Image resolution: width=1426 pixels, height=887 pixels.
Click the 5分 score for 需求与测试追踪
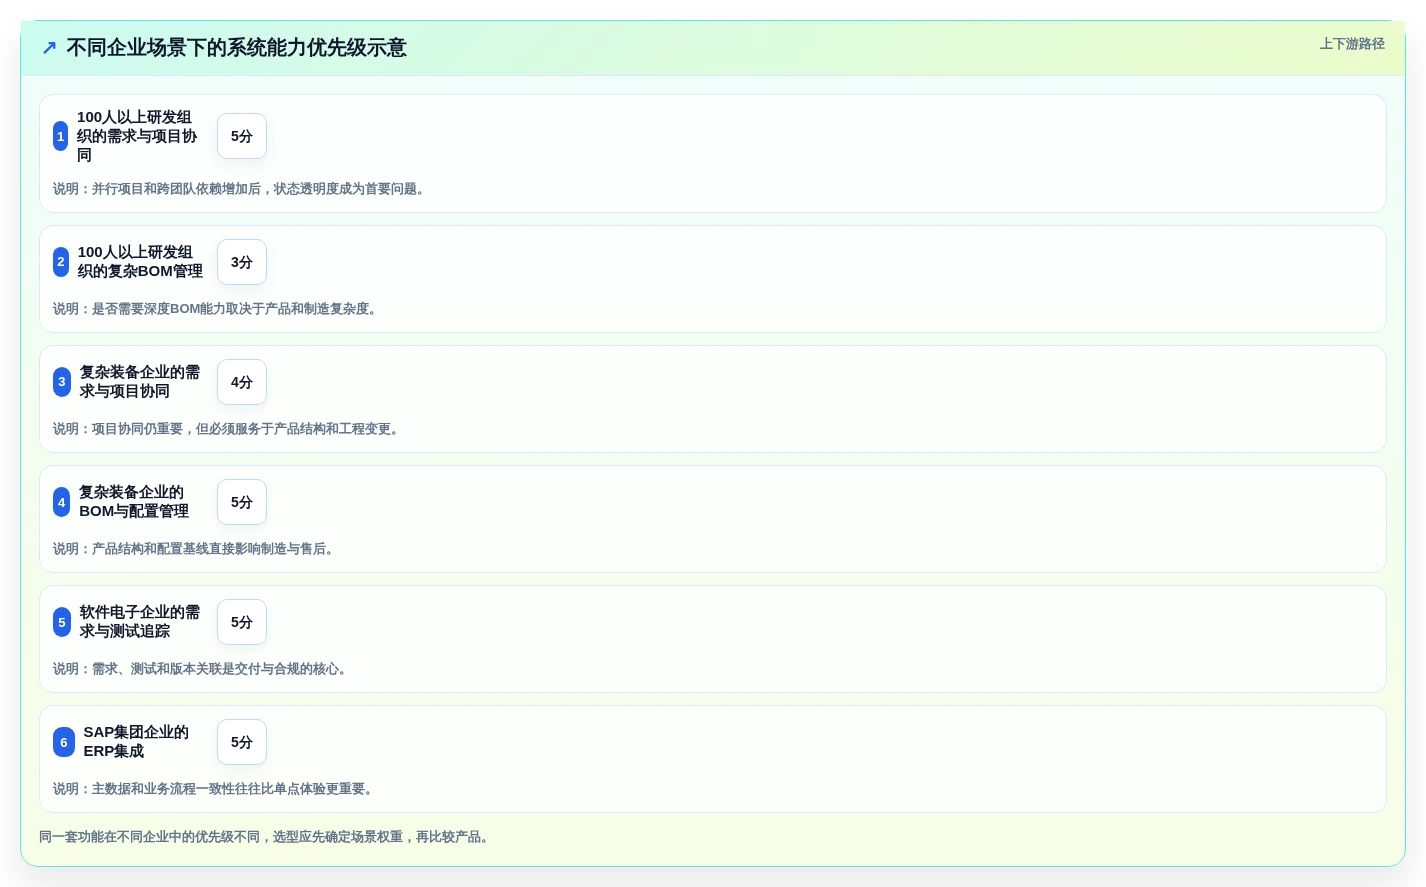pyautogui.click(x=242, y=622)
